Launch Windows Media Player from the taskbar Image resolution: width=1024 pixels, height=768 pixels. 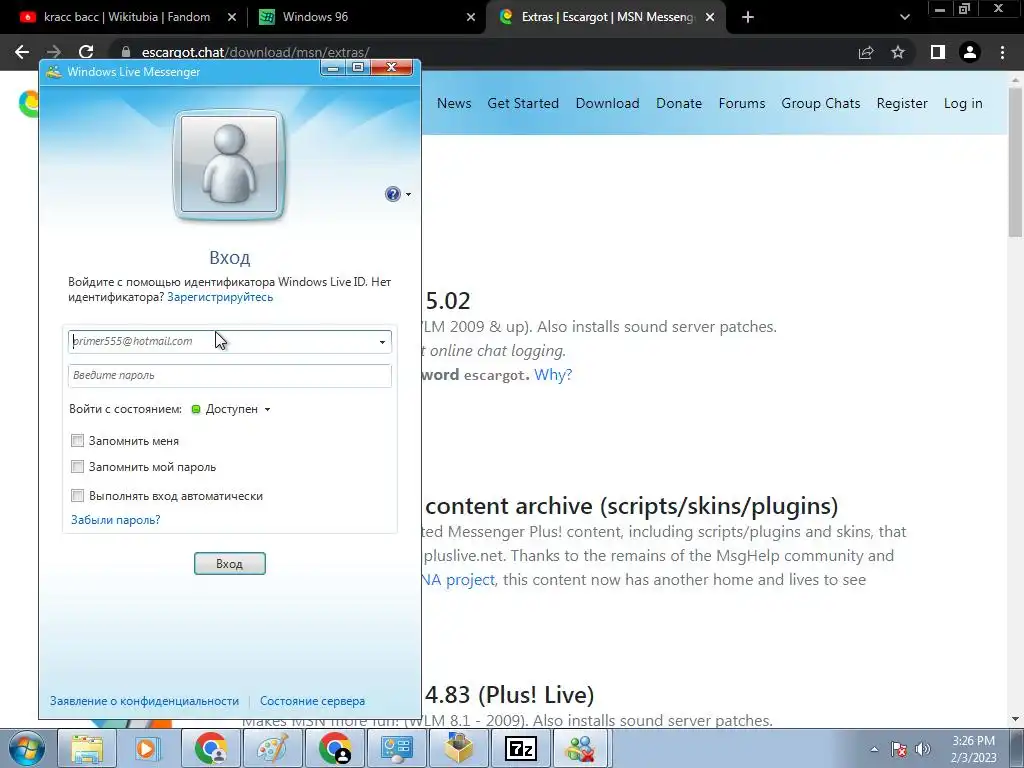click(x=147, y=749)
